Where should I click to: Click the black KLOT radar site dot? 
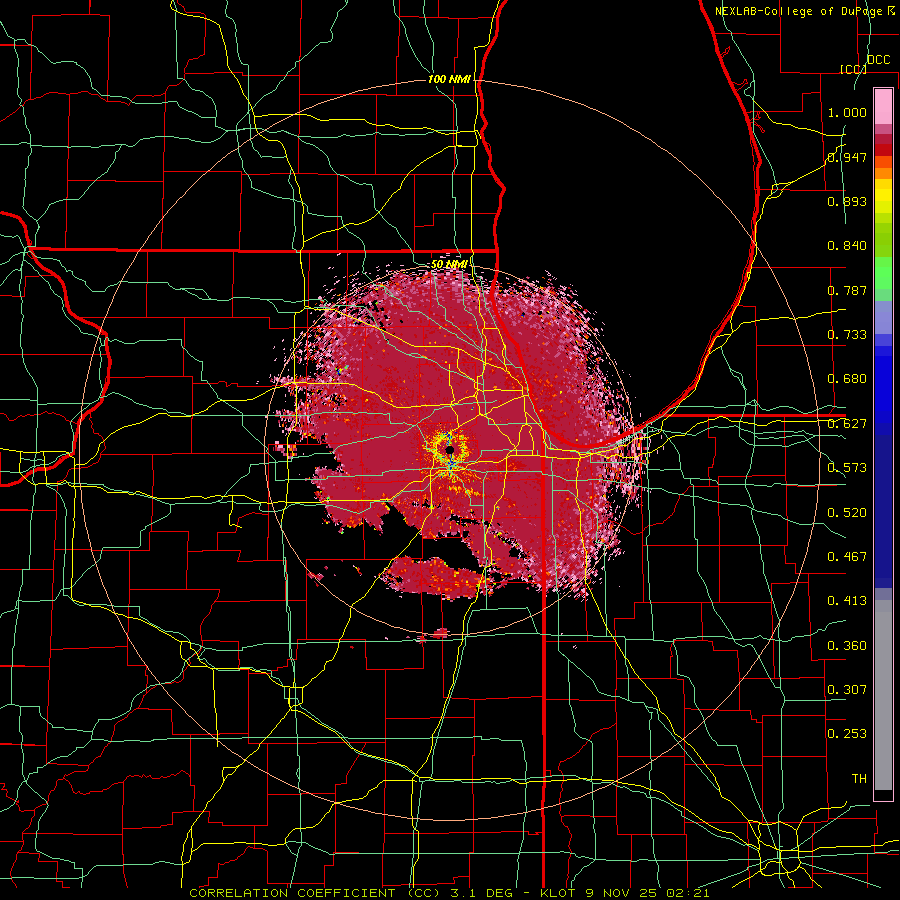coord(451,450)
